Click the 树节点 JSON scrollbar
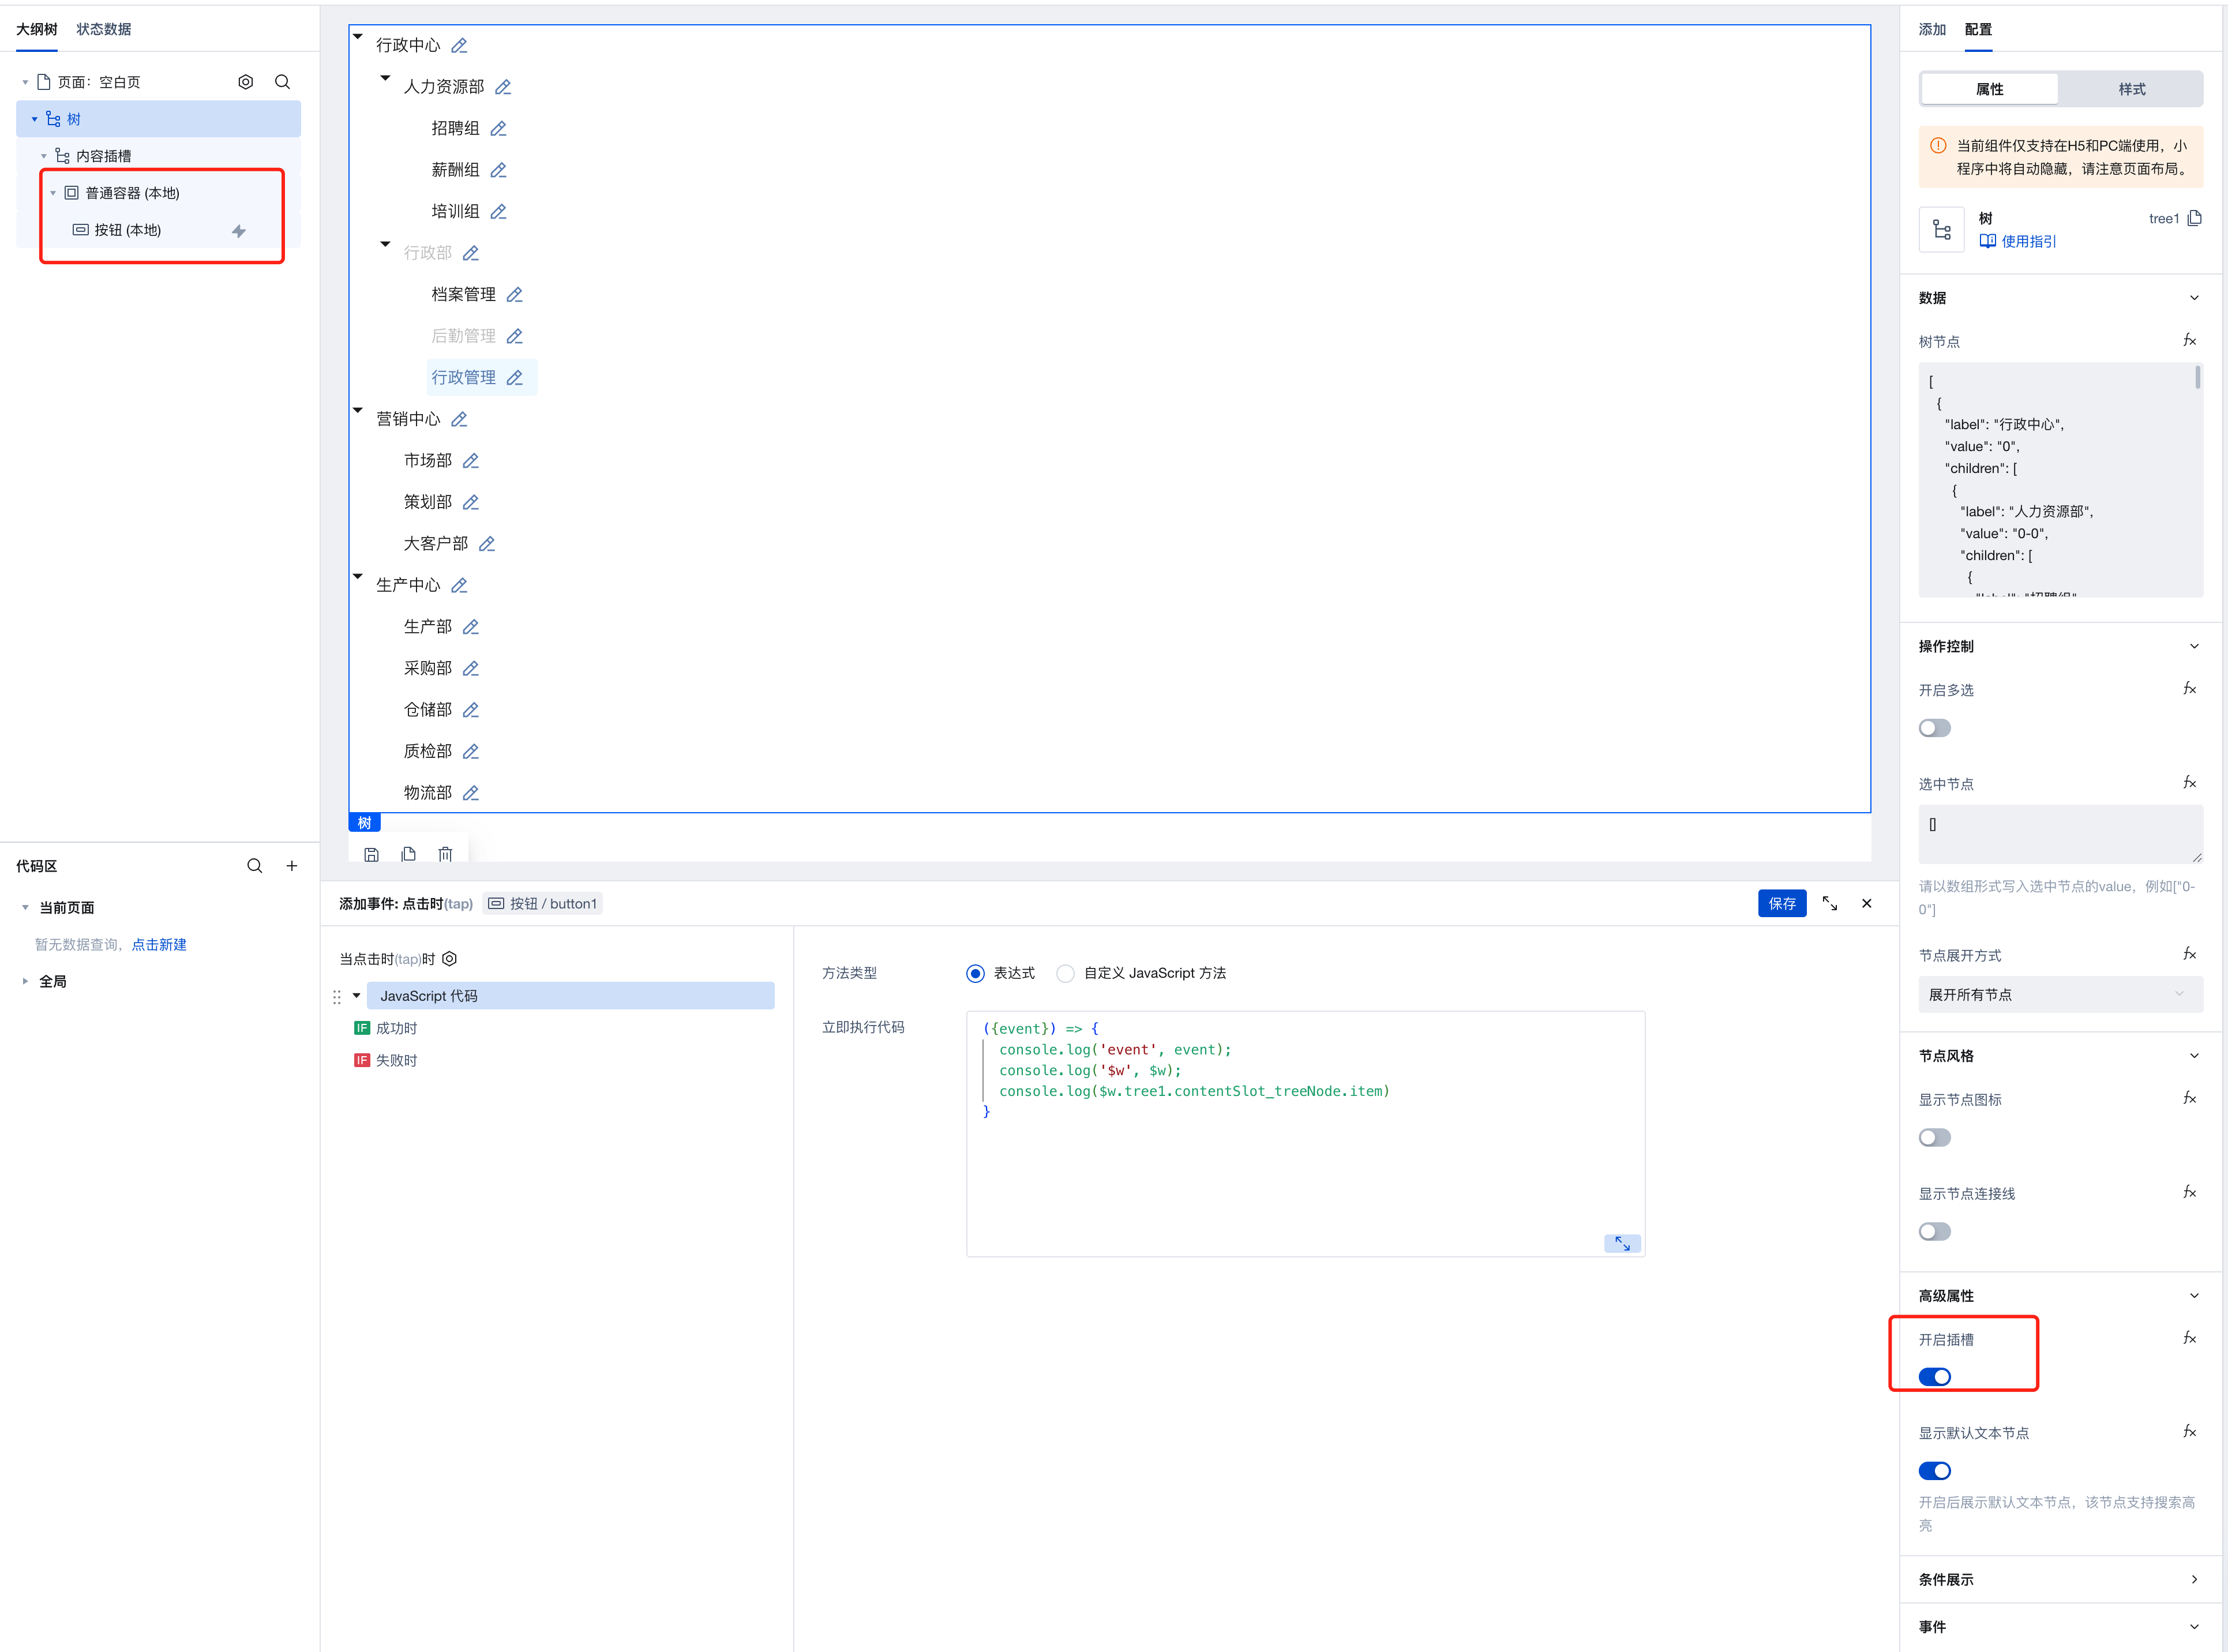The height and width of the screenshot is (1652, 2228). coord(2197,377)
